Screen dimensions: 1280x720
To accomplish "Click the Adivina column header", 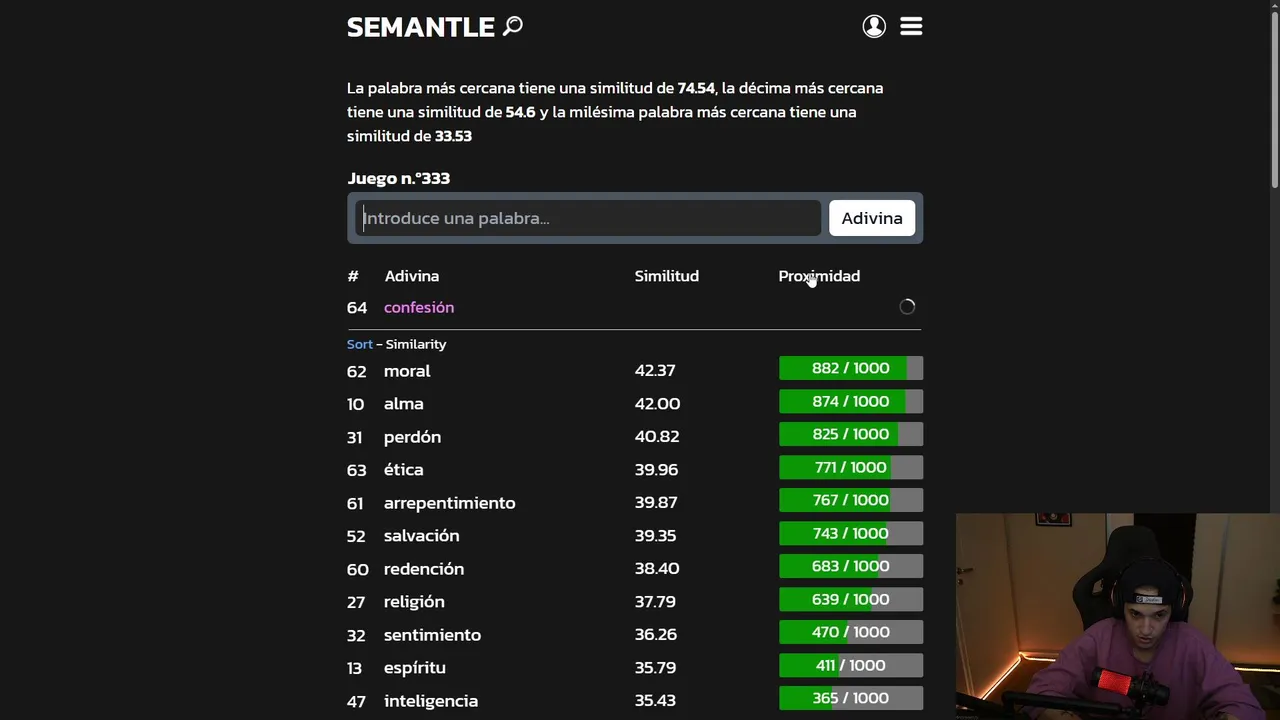I will (412, 276).
